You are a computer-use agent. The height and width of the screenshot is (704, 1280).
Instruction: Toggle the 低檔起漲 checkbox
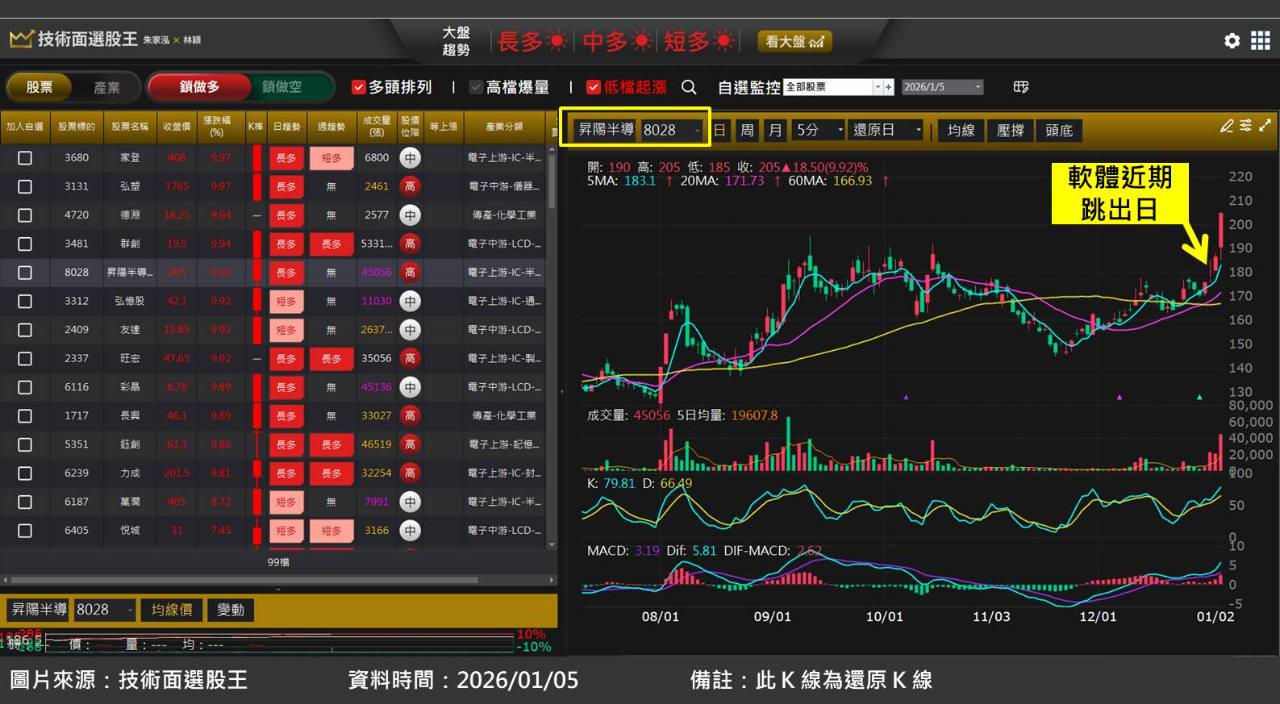594,87
